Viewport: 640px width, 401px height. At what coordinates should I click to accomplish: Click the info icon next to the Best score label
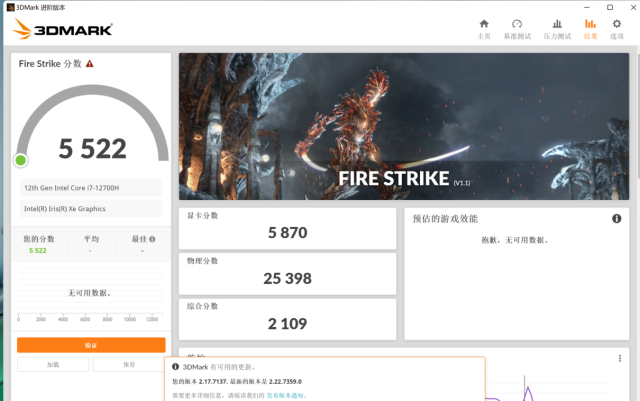click(x=152, y=239)
